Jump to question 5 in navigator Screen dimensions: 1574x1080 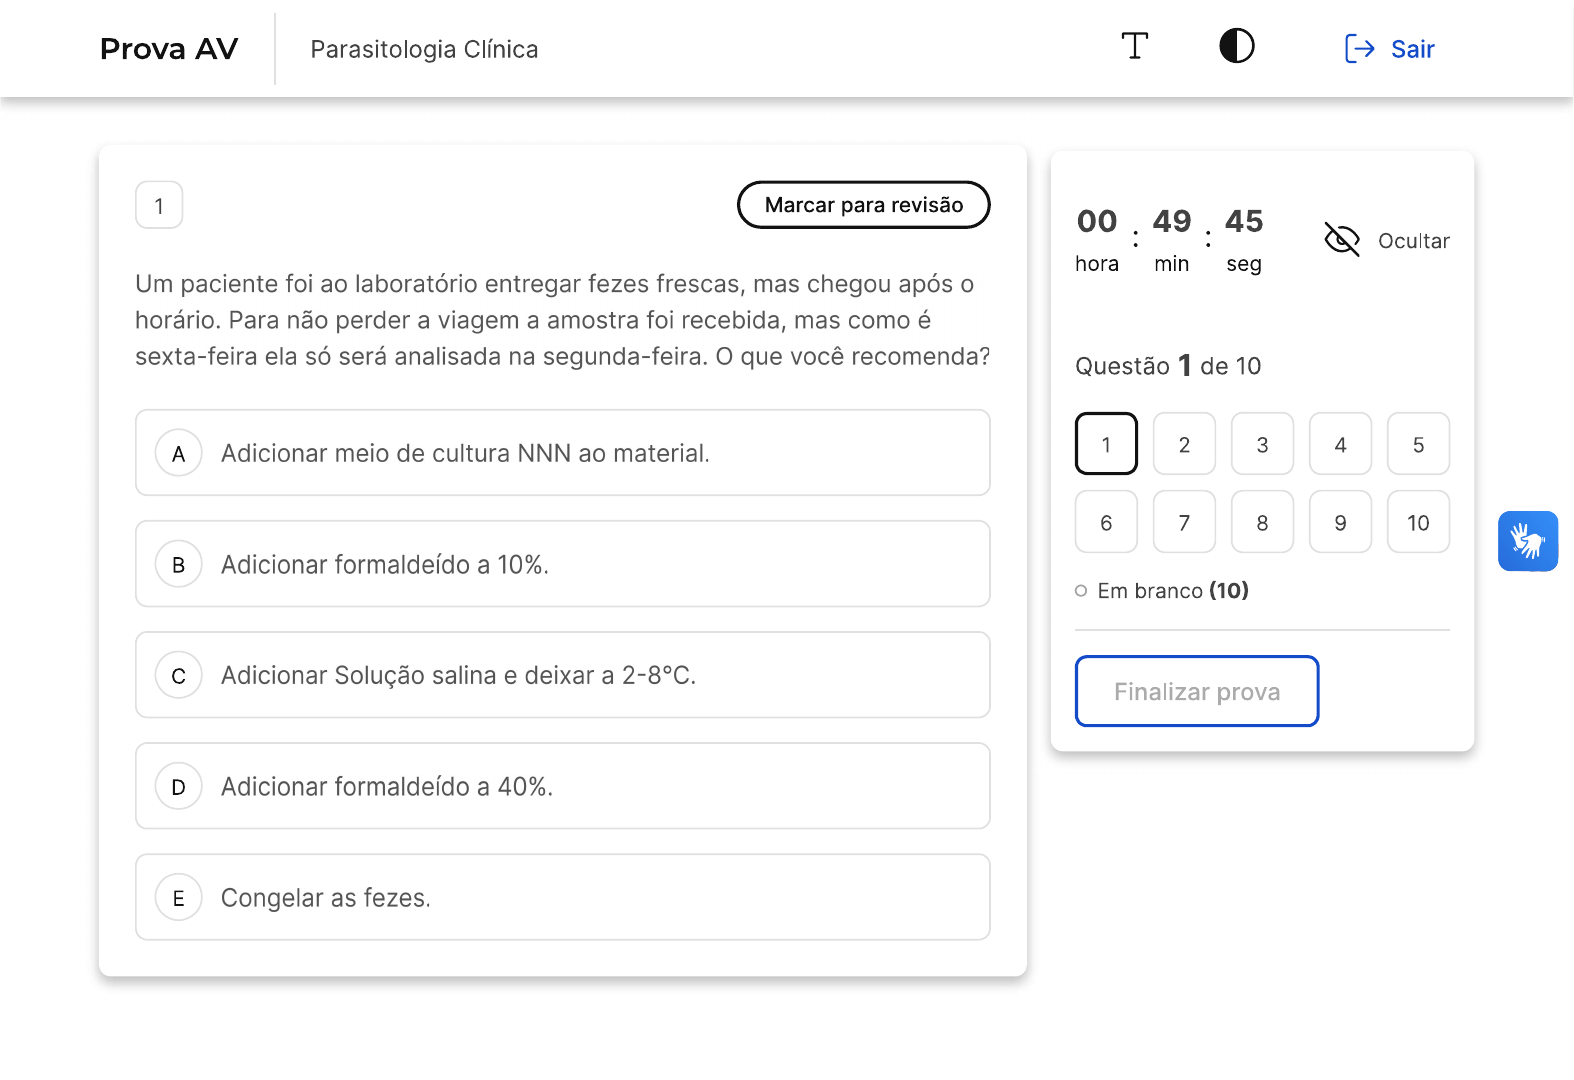(x=1418, y=444)
